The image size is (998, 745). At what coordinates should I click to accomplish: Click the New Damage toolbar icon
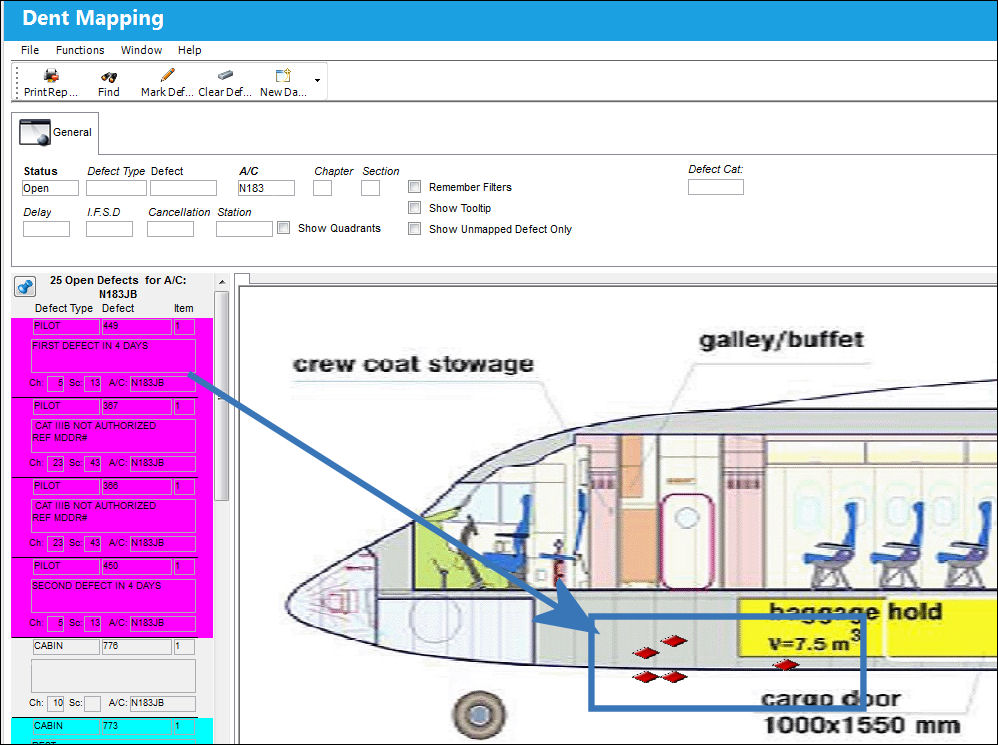[x=283, y=76]
